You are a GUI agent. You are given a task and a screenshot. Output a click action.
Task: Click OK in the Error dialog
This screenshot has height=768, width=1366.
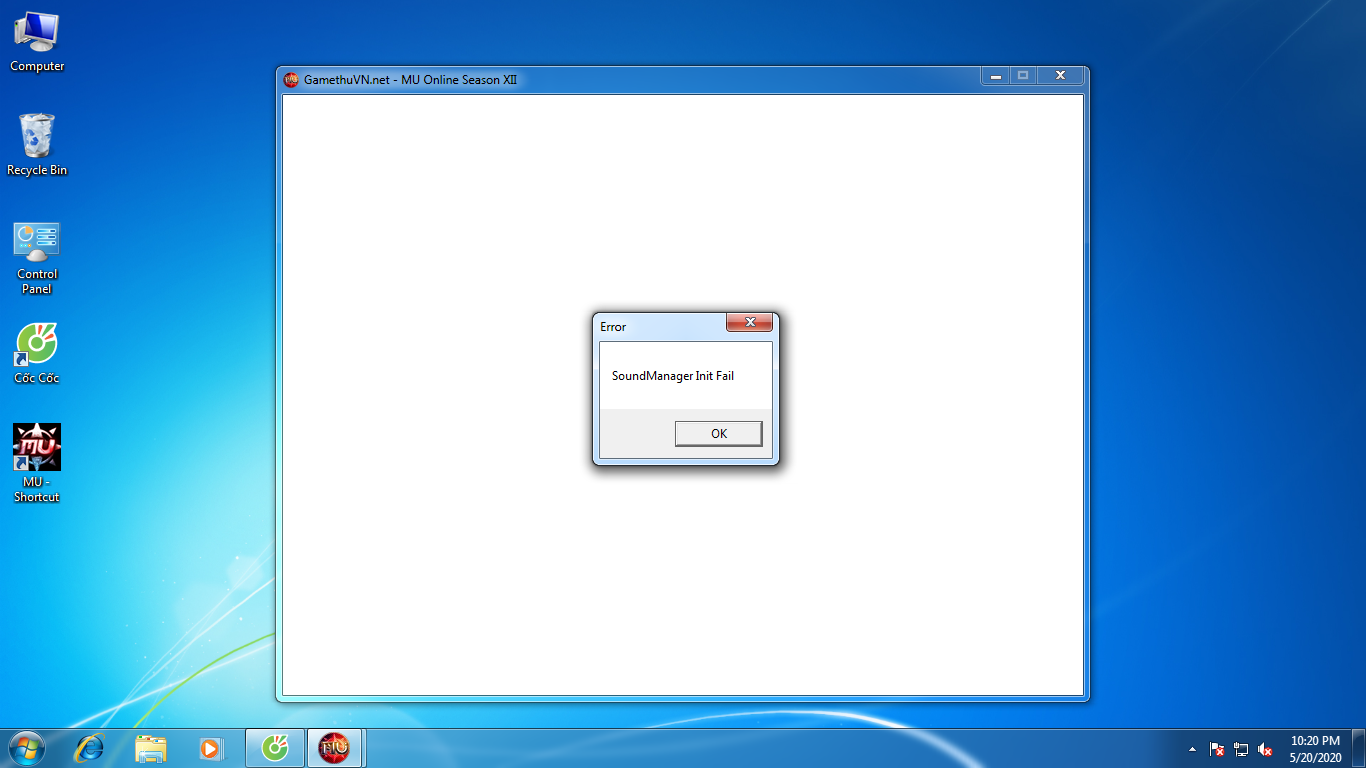(718, 433)
